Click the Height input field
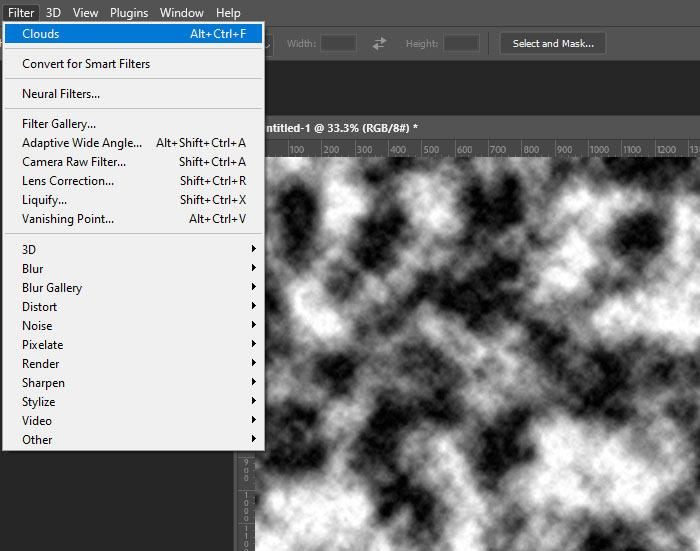 click(x=461, y=43)
